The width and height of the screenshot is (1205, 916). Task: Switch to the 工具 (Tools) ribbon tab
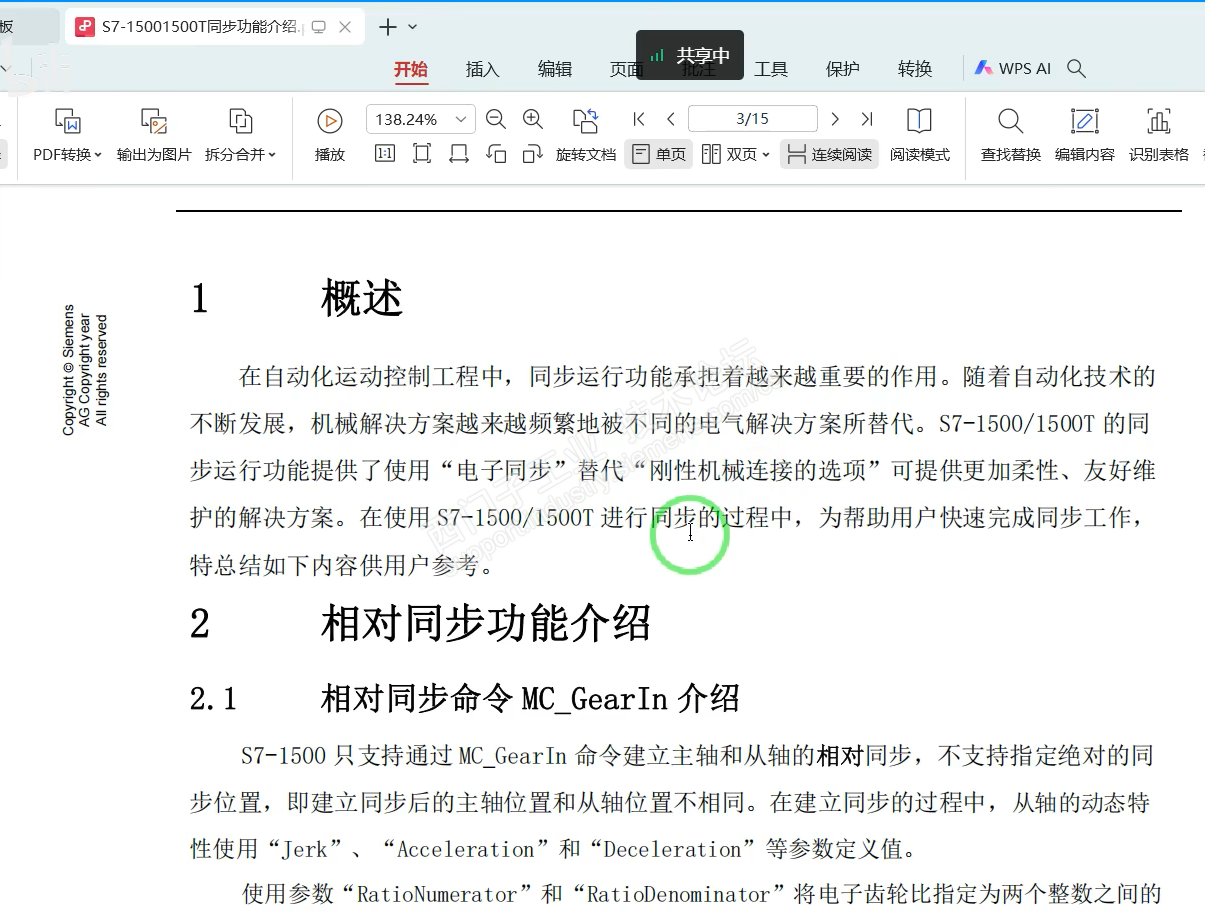pyautogui.click(x=771, y=69)
